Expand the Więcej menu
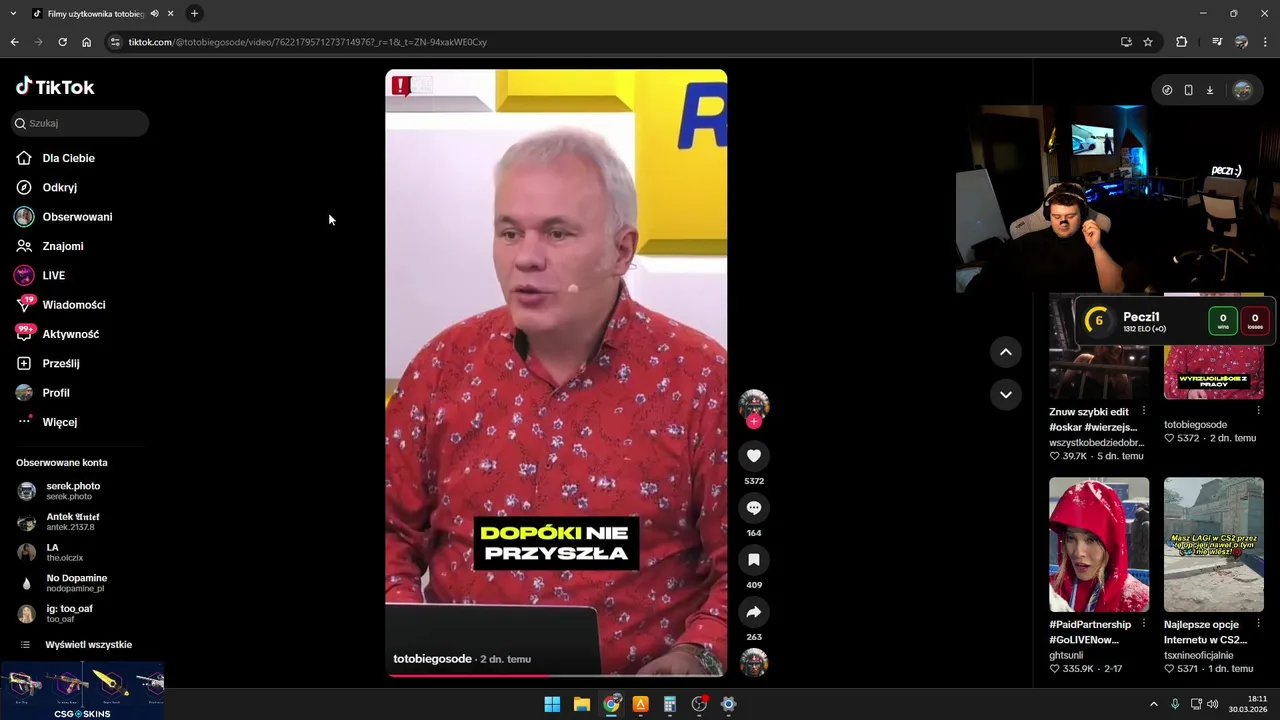This screenshot has height=720, width=1280. tap(59, 422)
